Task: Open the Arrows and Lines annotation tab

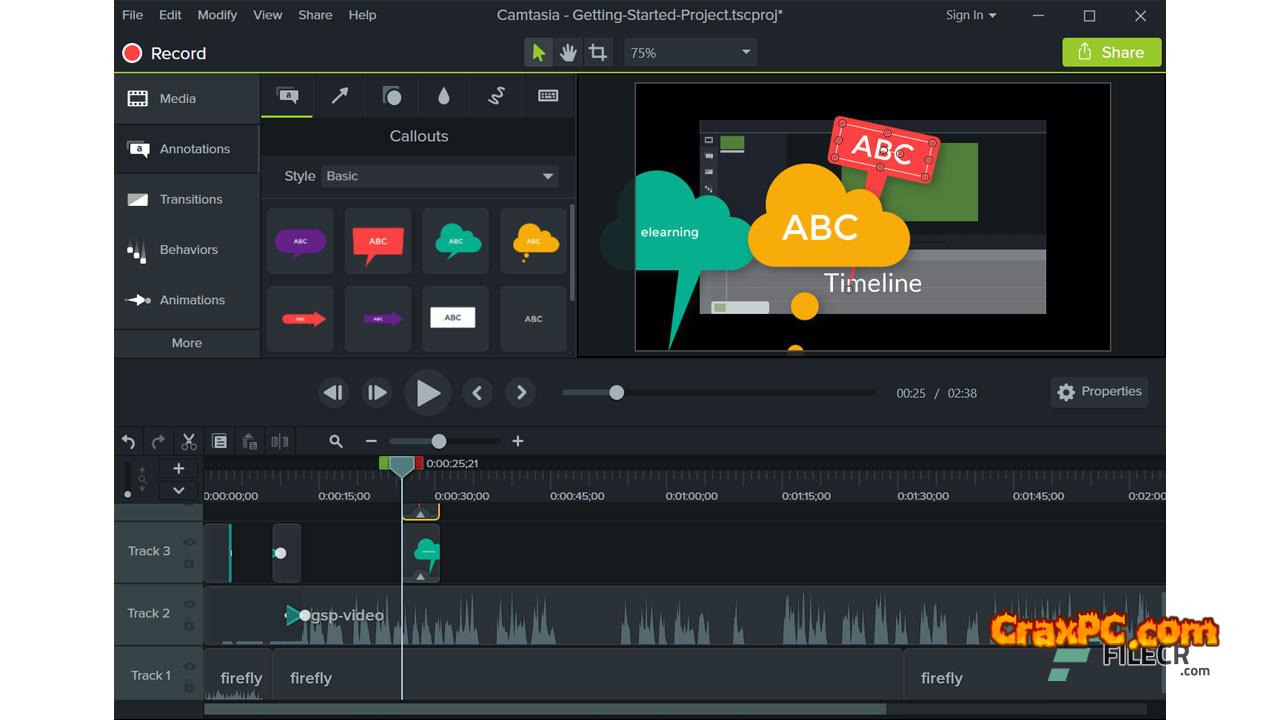Action: point(340,96)
